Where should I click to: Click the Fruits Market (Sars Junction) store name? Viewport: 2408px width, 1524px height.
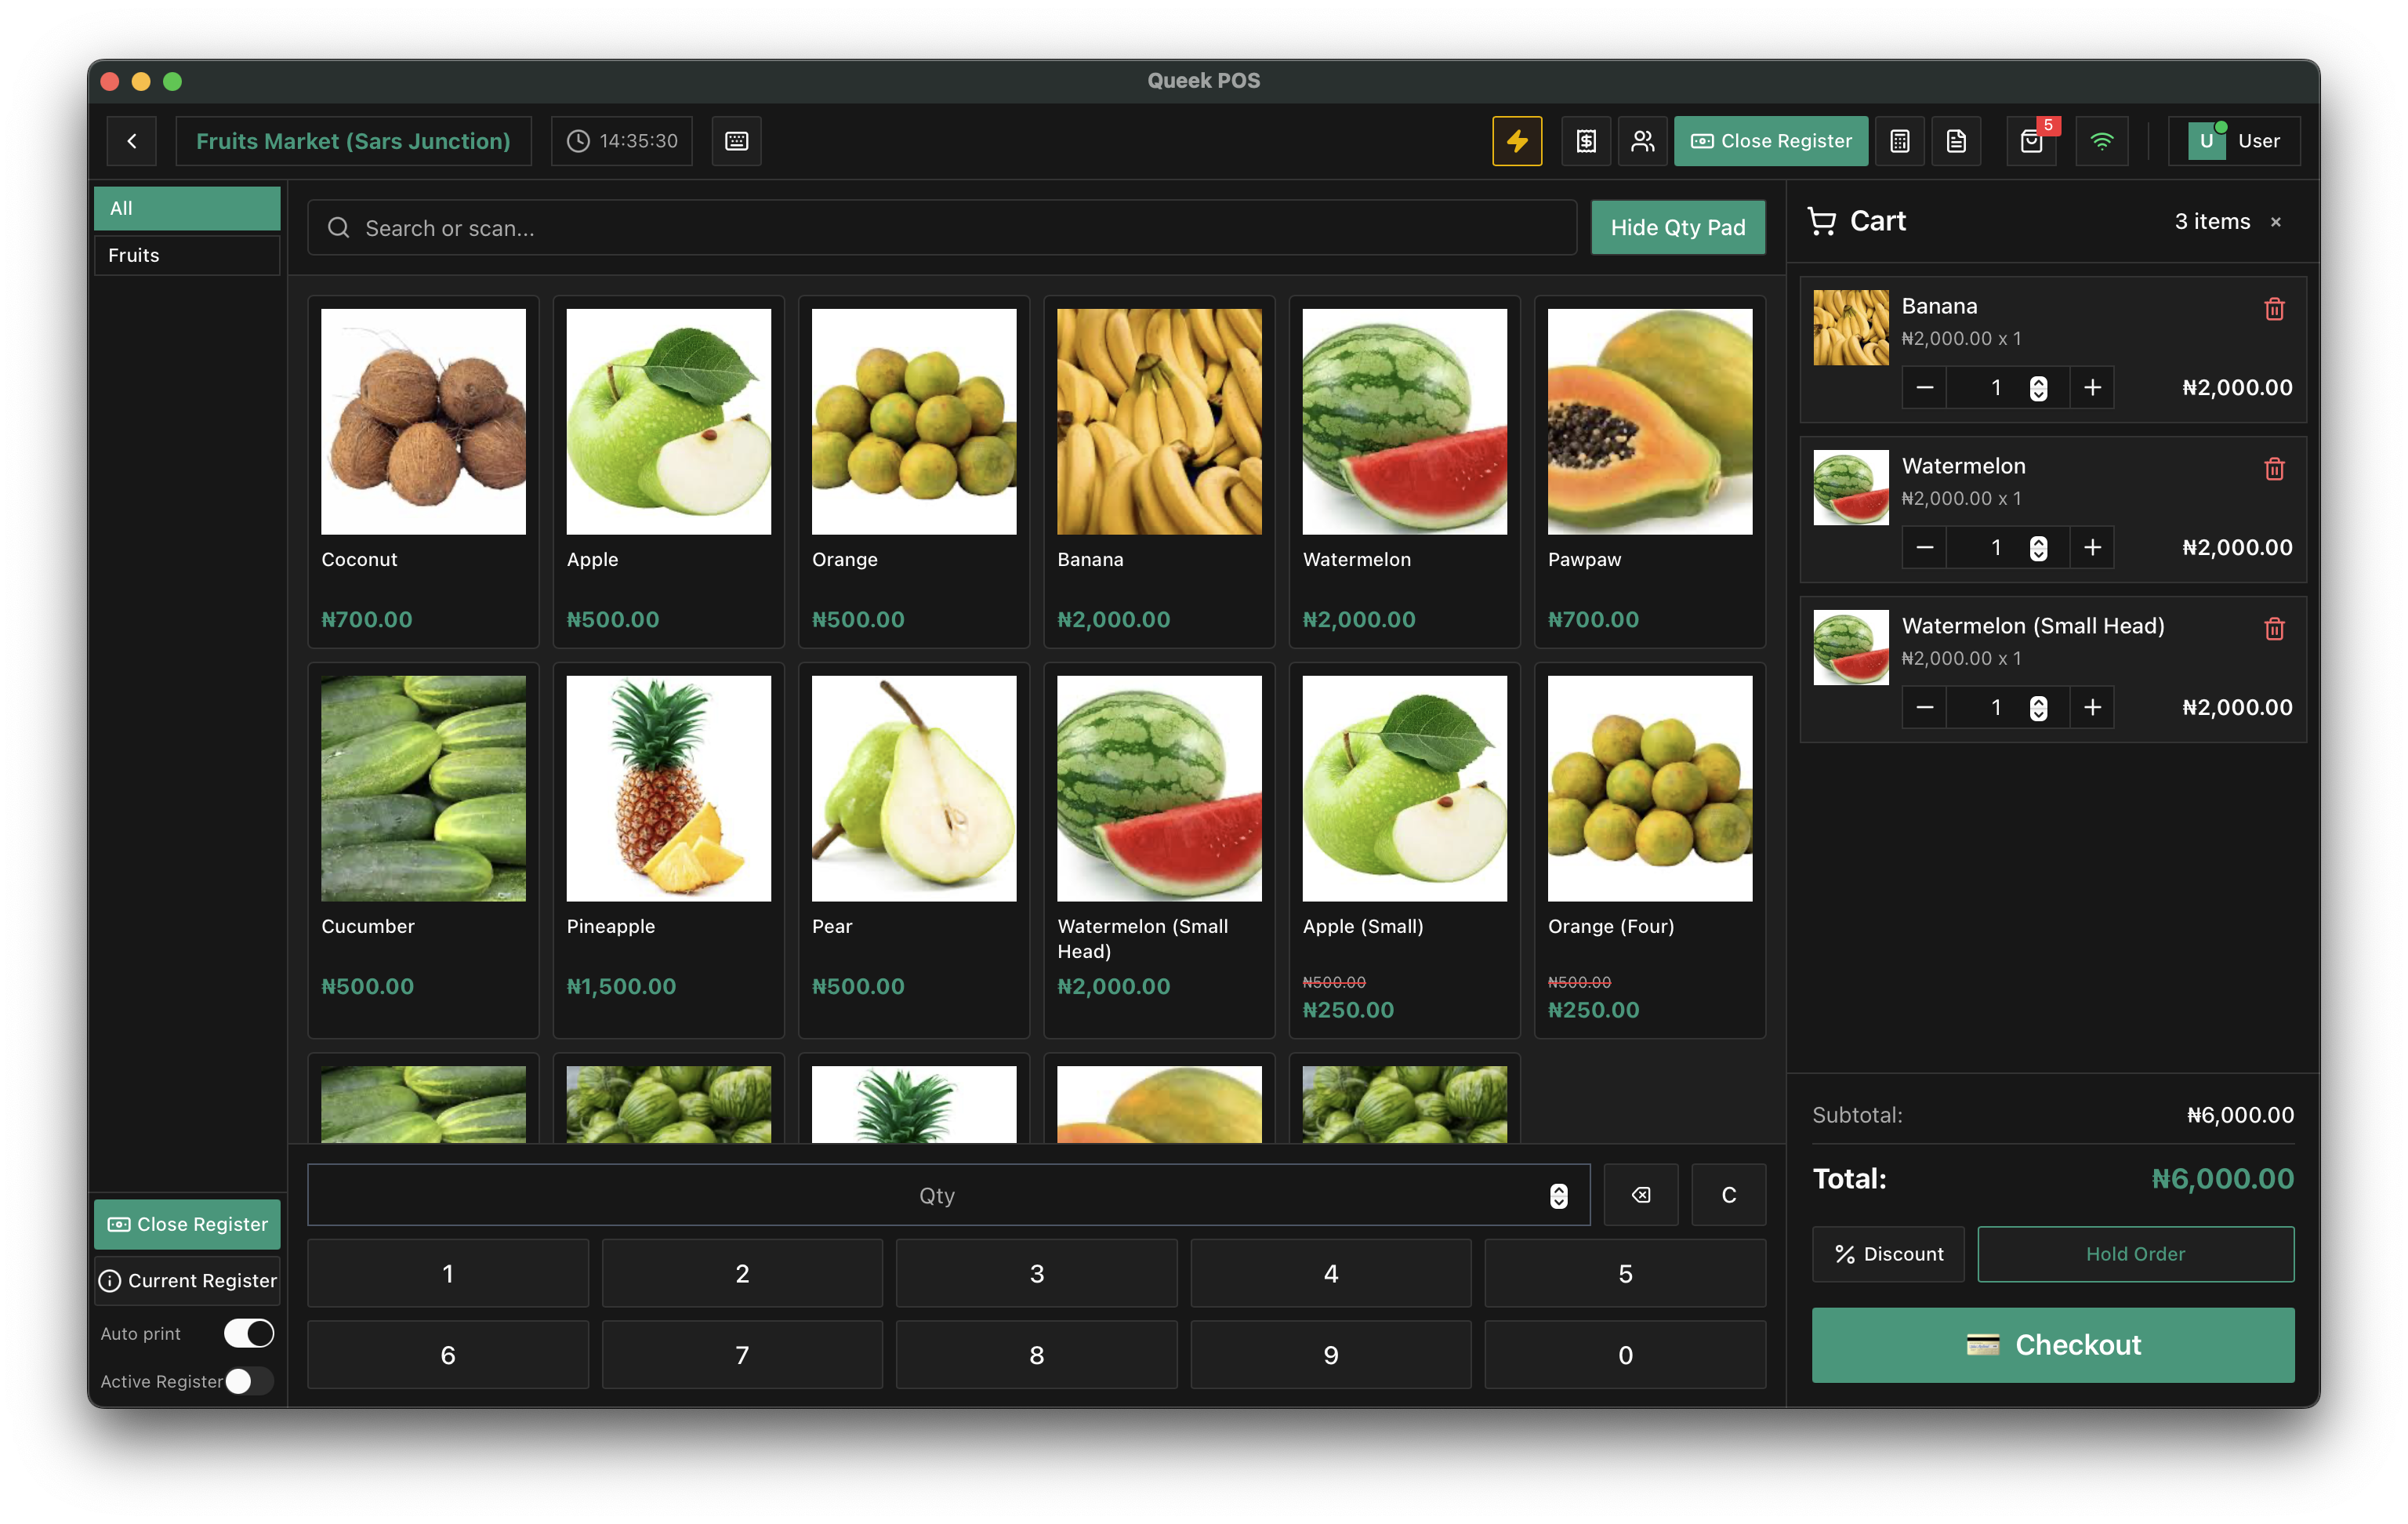pyautogui.click(x=353, y=141)
